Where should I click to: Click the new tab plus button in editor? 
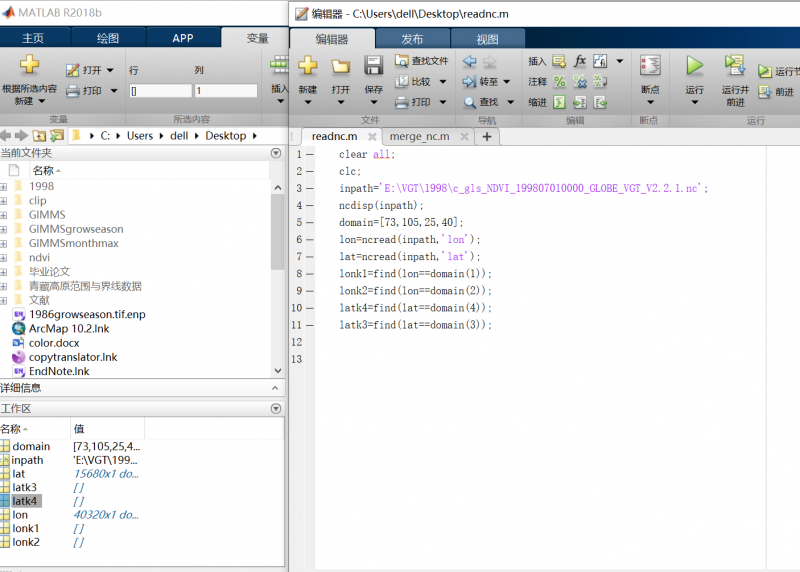point(487,136)
